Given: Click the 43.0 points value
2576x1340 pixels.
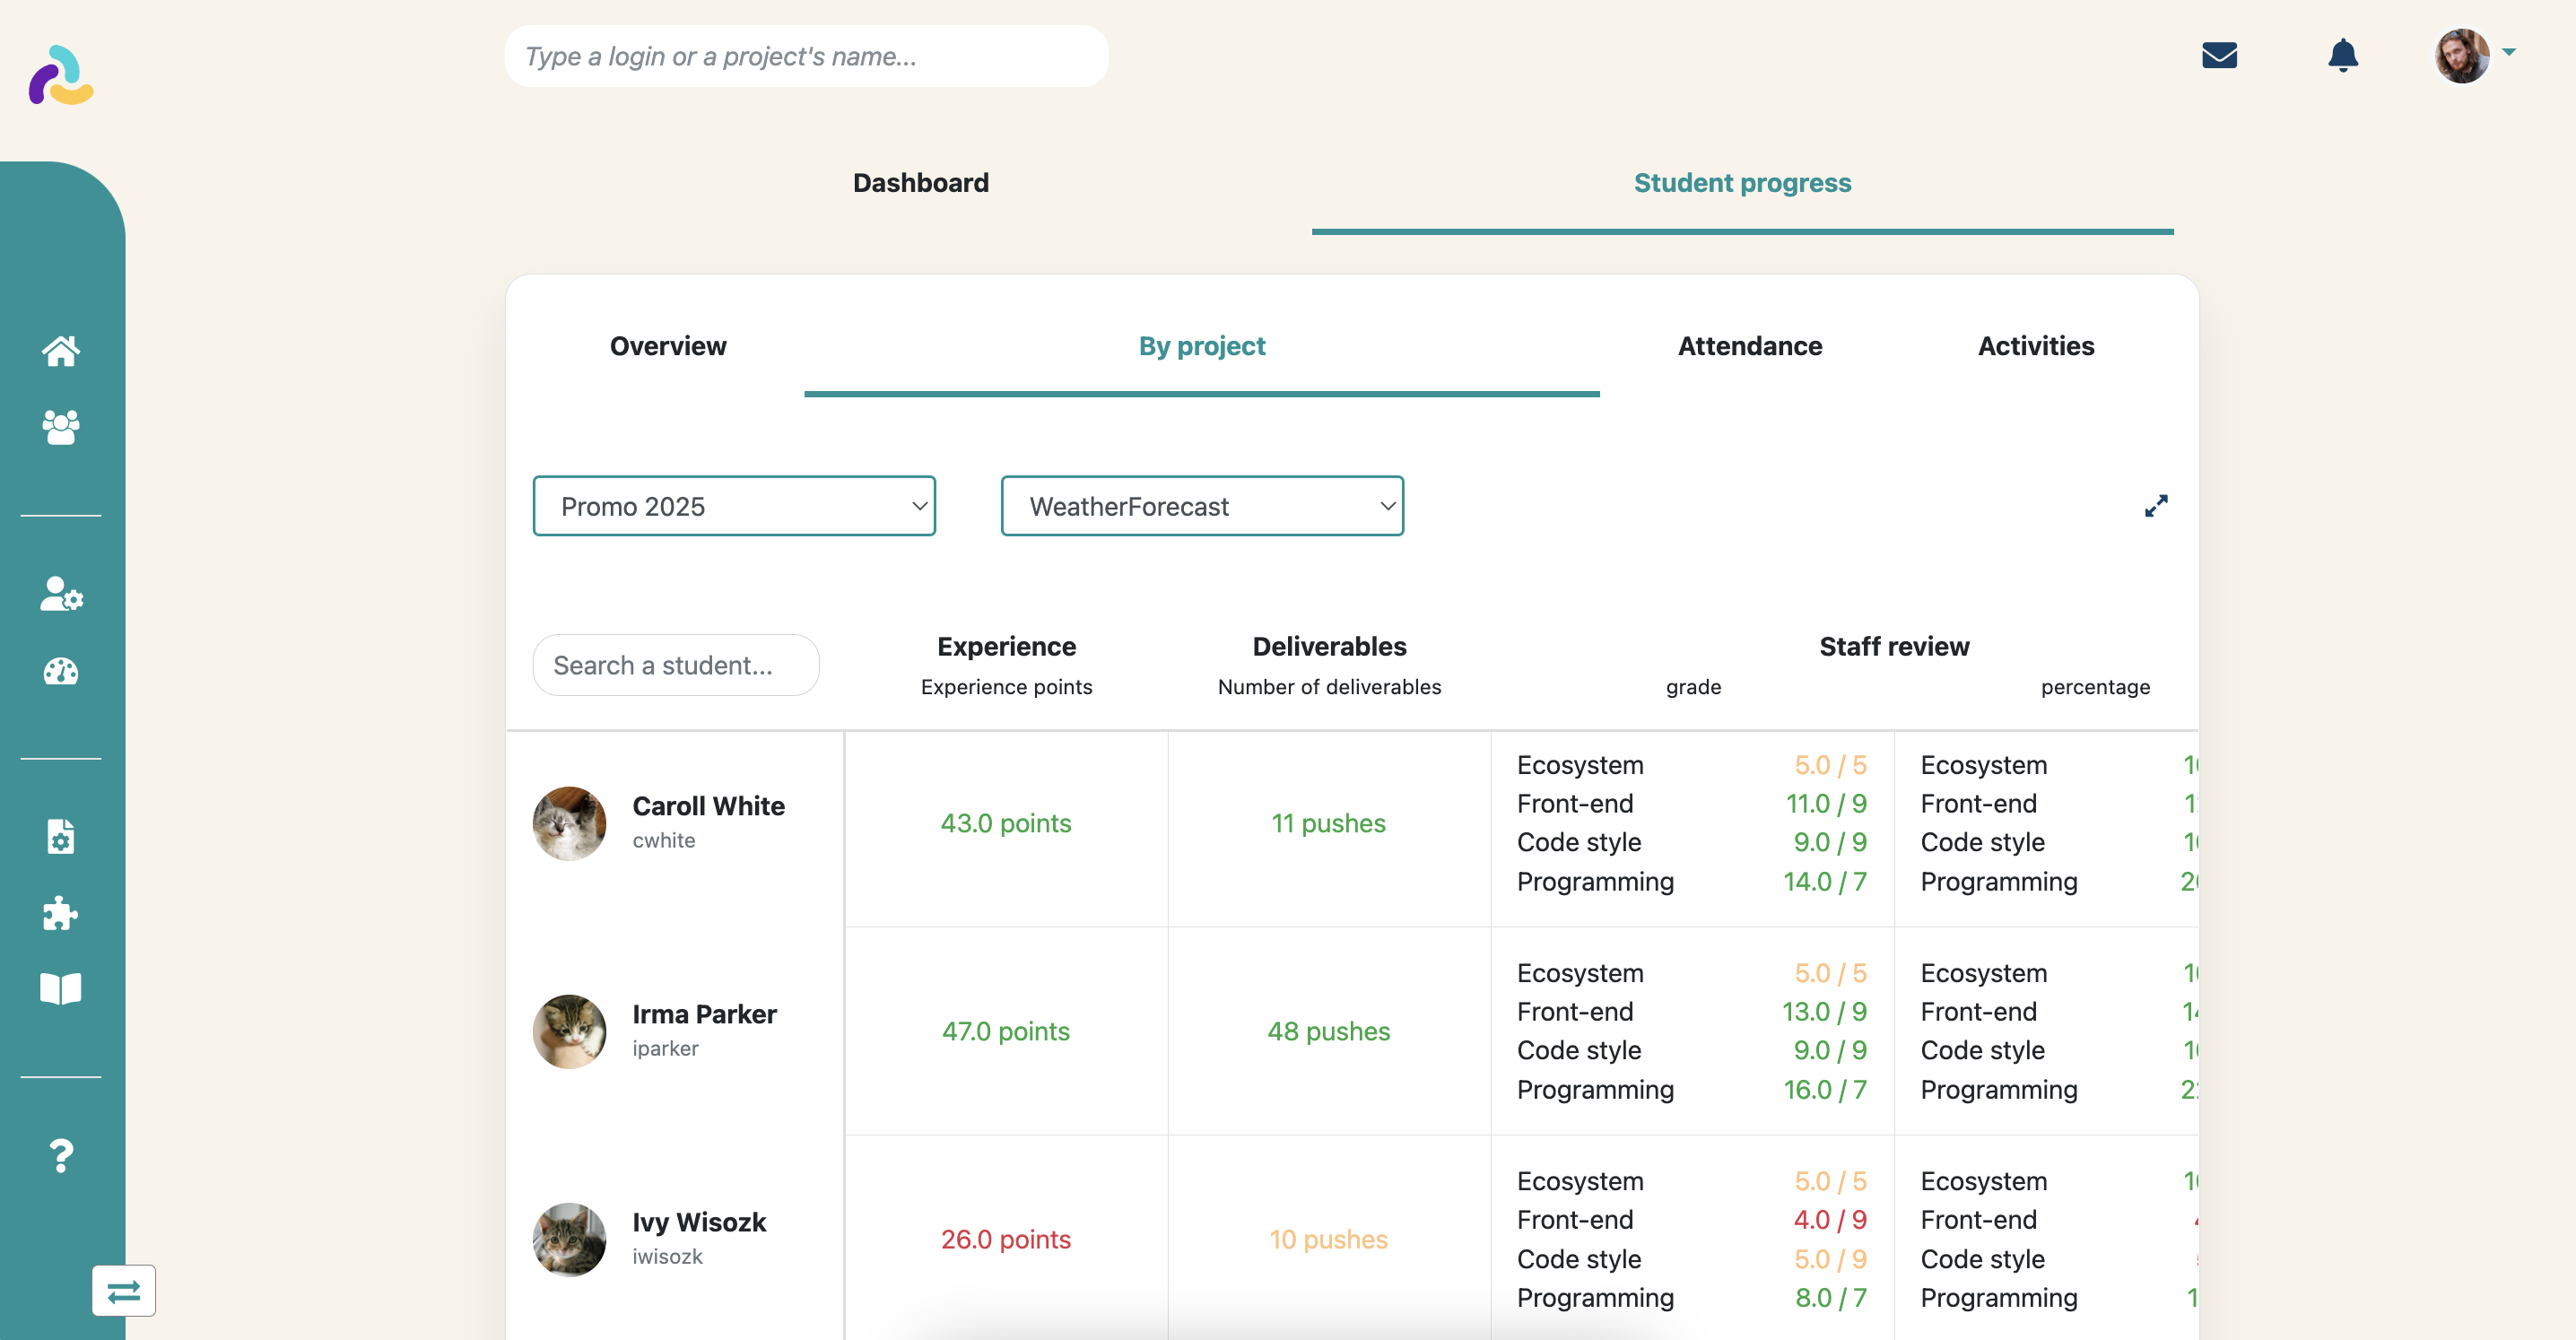Looking at the screenshot, I should pyautogui.click(x=1005, y=823).
